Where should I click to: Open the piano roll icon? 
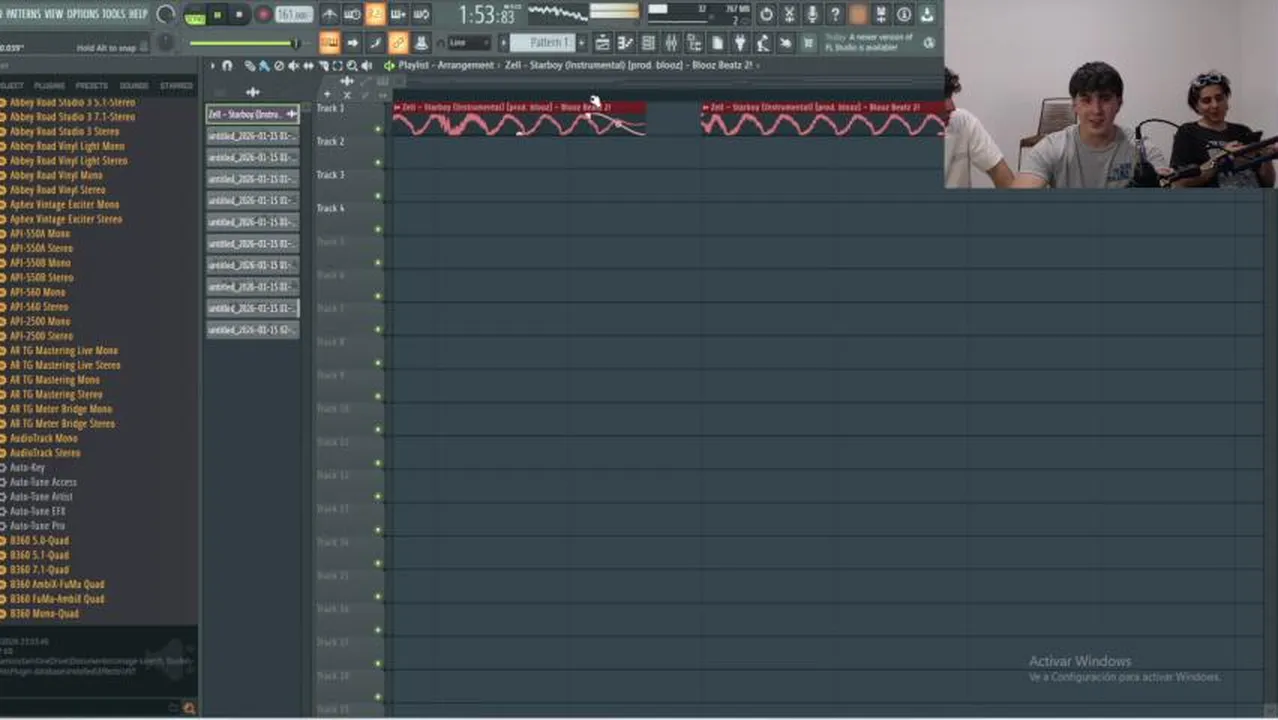[x=625, y=43]
